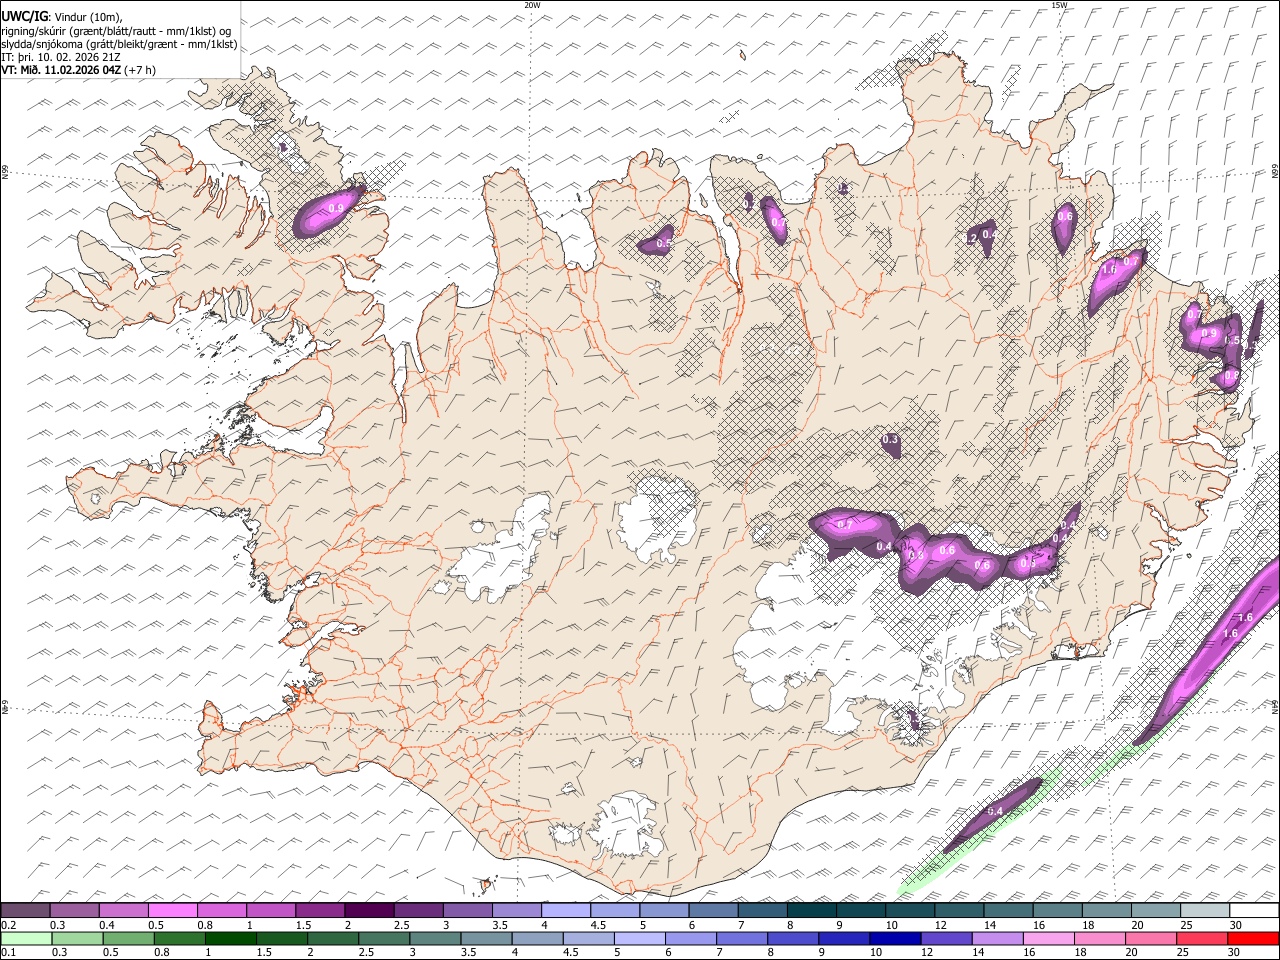The image size is (1280, 960).
Task: Click the deep blue lower swatch starting at 10
Action: [x=894, y=939]
